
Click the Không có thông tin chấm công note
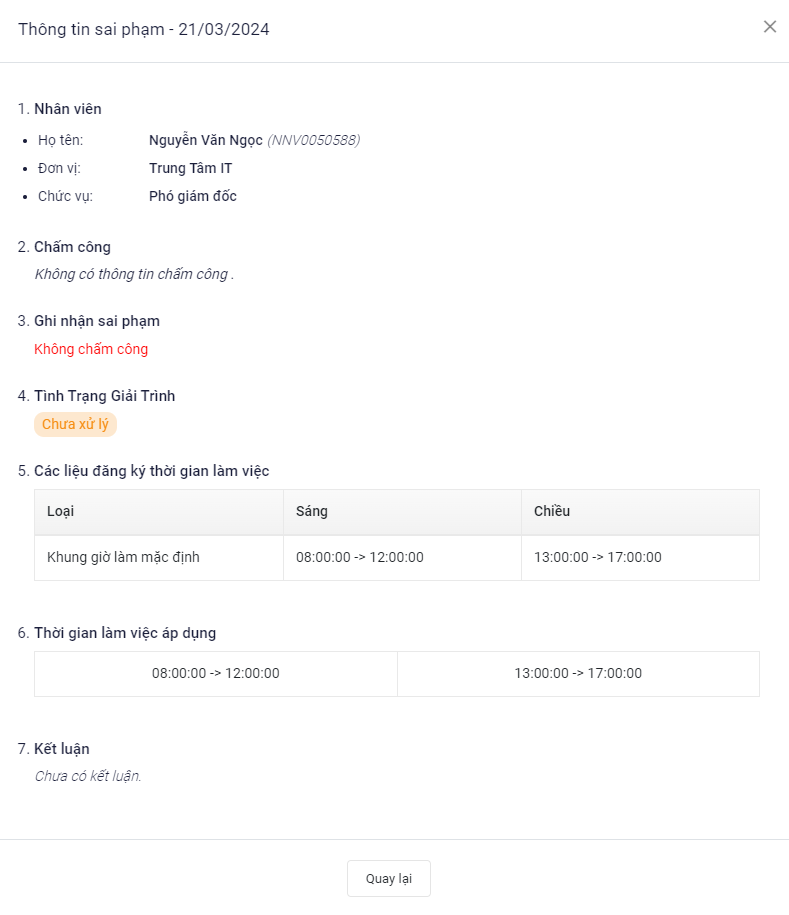coord(134,274)
